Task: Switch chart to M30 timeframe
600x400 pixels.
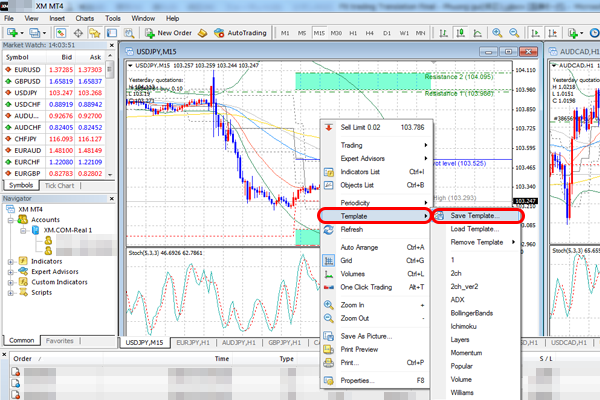Action: pyautogui.click(x=336, y=33)
